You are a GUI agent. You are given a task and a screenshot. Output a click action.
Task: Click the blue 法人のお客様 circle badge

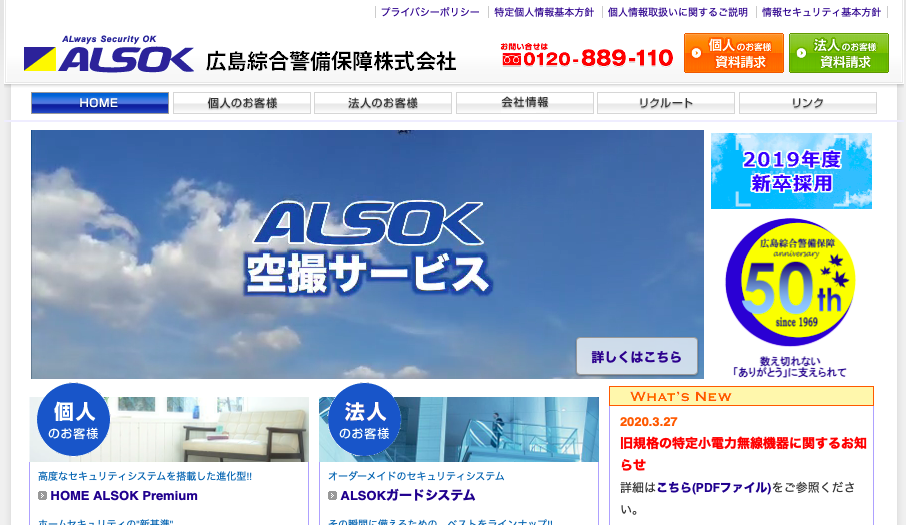[365, 419]
